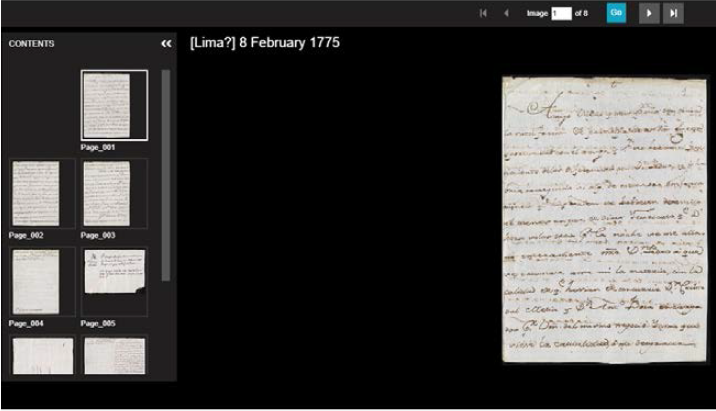Advance to the next image
The image size is (716, 411).
[647, 13]
